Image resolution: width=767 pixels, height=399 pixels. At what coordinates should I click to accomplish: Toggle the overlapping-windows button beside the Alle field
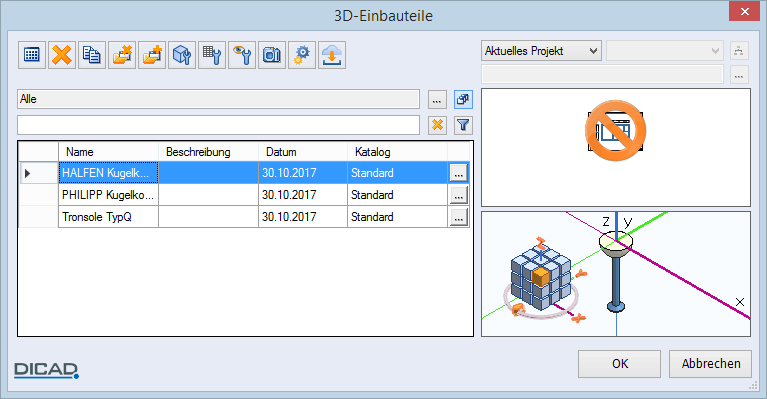point(463,99)
